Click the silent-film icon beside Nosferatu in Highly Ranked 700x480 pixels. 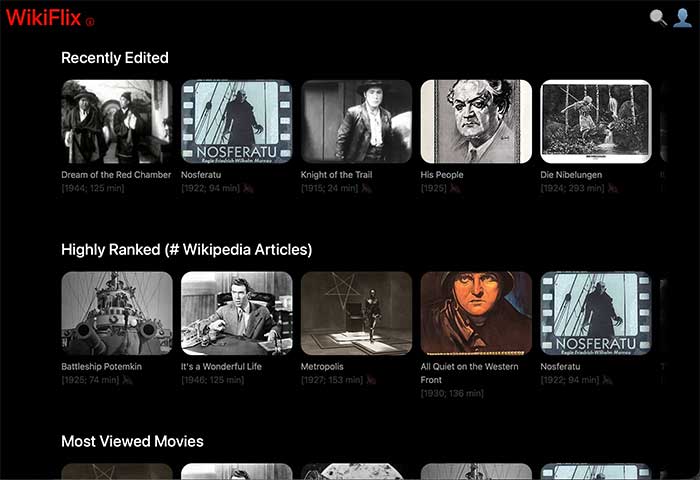tap(607, 380)
